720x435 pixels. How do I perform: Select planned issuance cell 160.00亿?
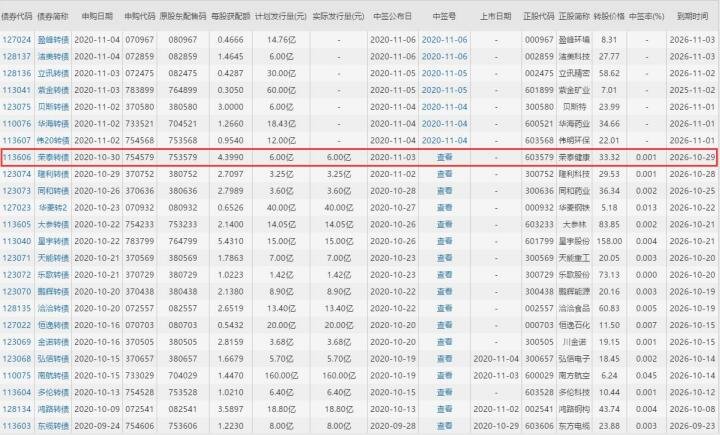coord(281,376)
